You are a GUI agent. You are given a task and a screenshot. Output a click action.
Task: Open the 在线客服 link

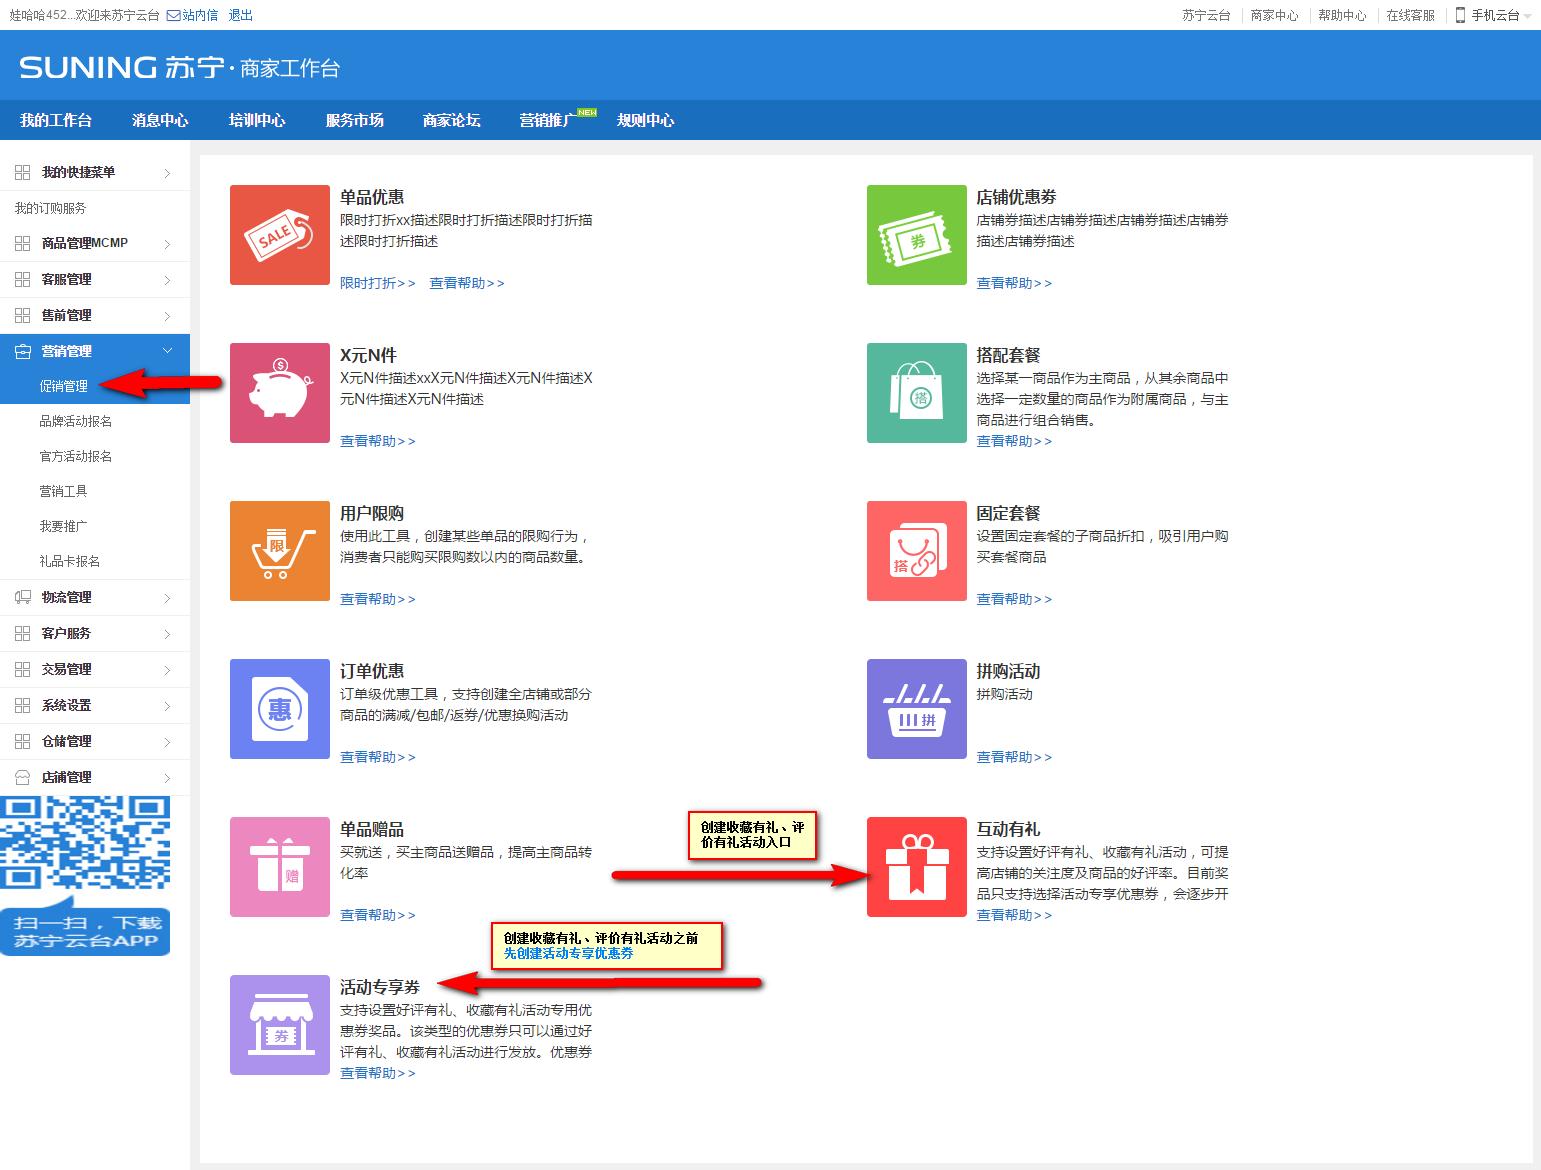click(1410, 15)
